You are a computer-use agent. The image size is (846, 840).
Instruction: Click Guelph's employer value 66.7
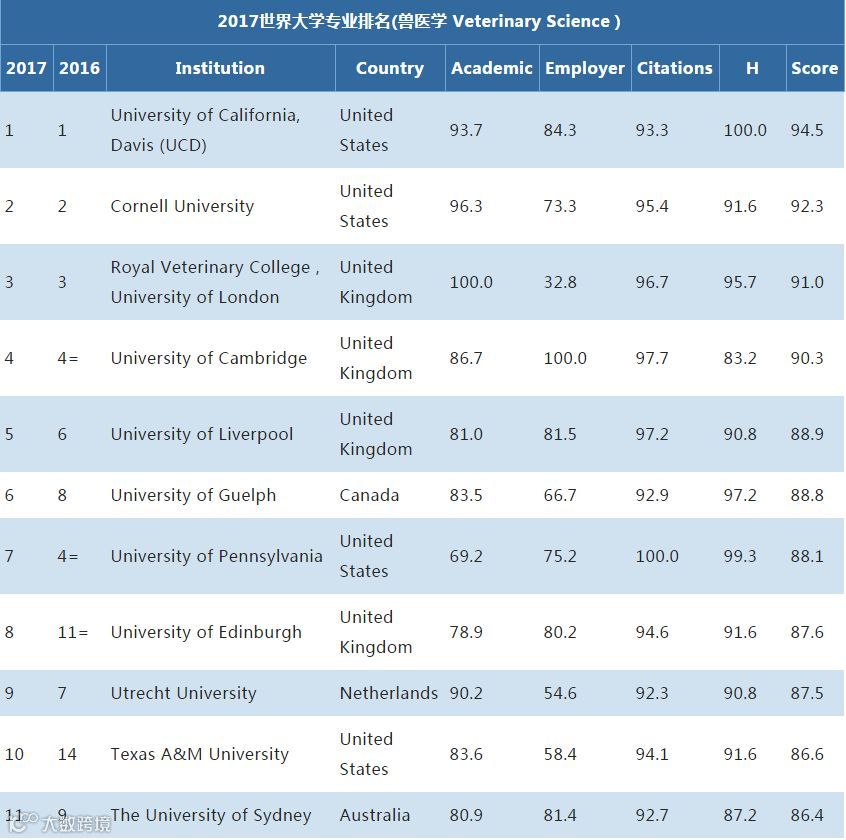point(560,495)
